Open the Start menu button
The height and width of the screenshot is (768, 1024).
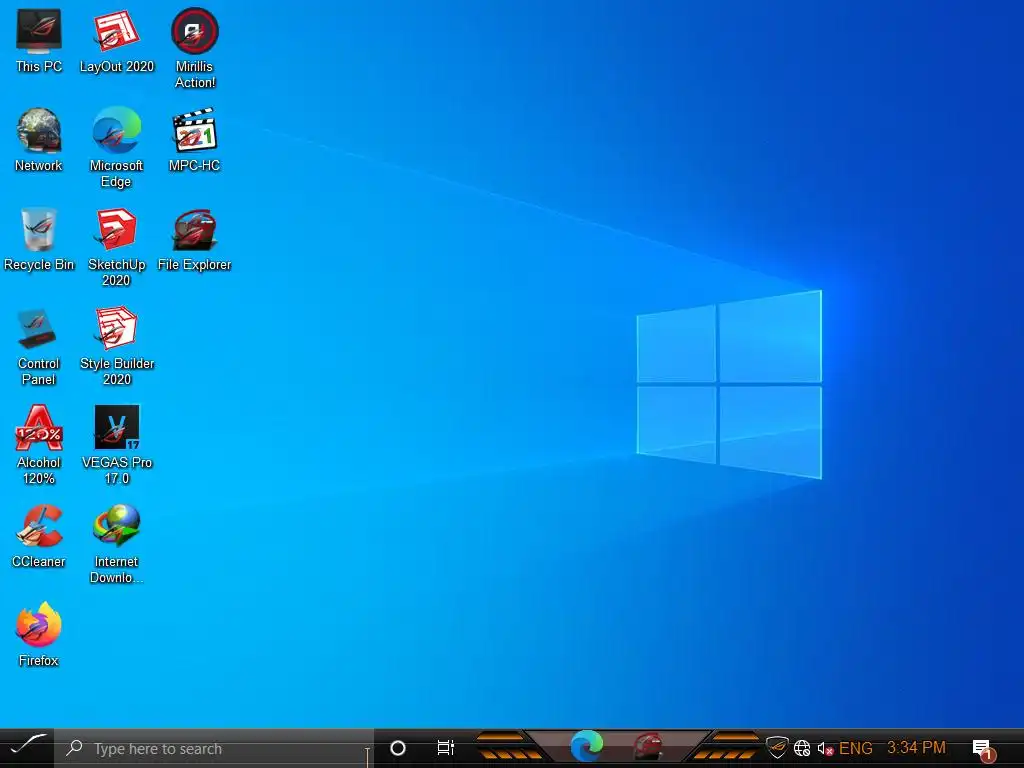[x=27, y=748]
